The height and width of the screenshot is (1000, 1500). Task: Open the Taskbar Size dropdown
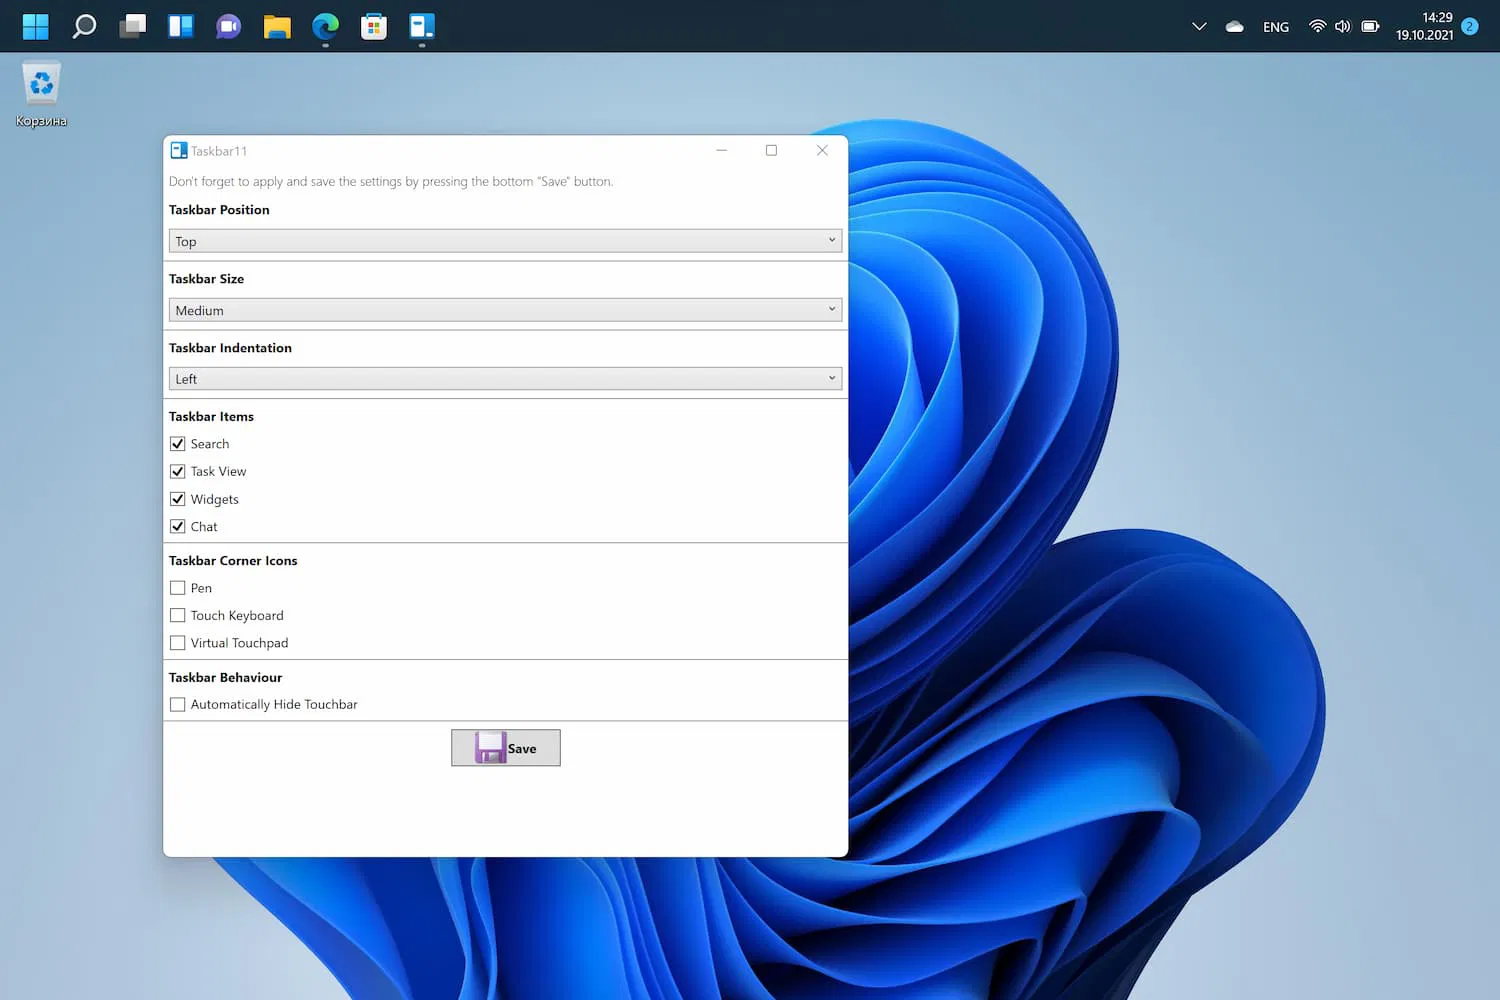click(505, 310)
